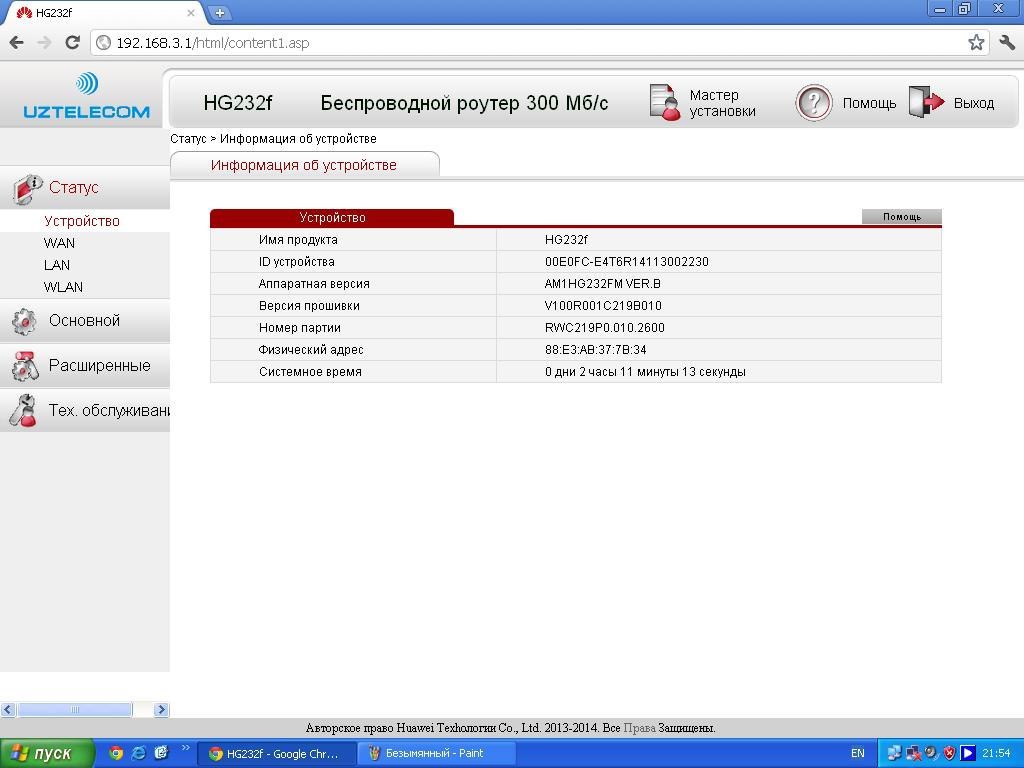The image size is (1024, 768).
Task: Click the Основной gear icon
Action: click(x=25, y=321)
